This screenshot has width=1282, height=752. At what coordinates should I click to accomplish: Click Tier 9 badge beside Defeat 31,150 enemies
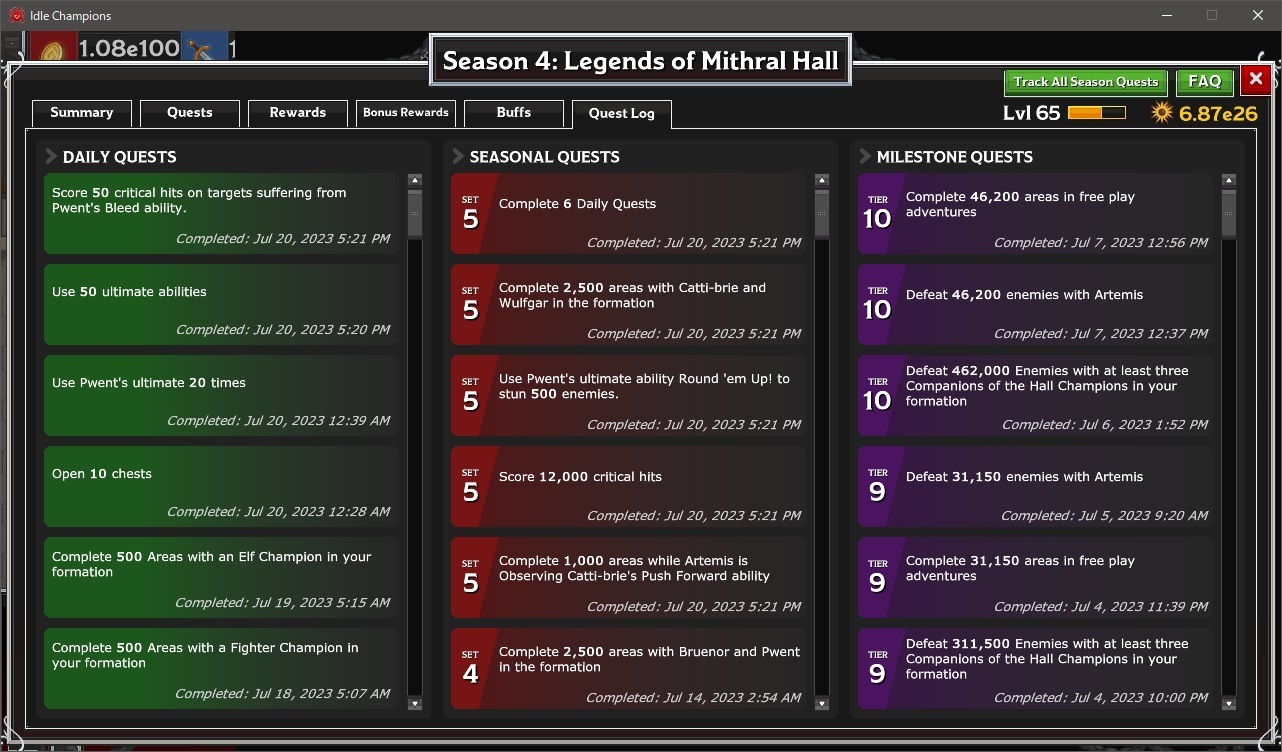point(877,486)
